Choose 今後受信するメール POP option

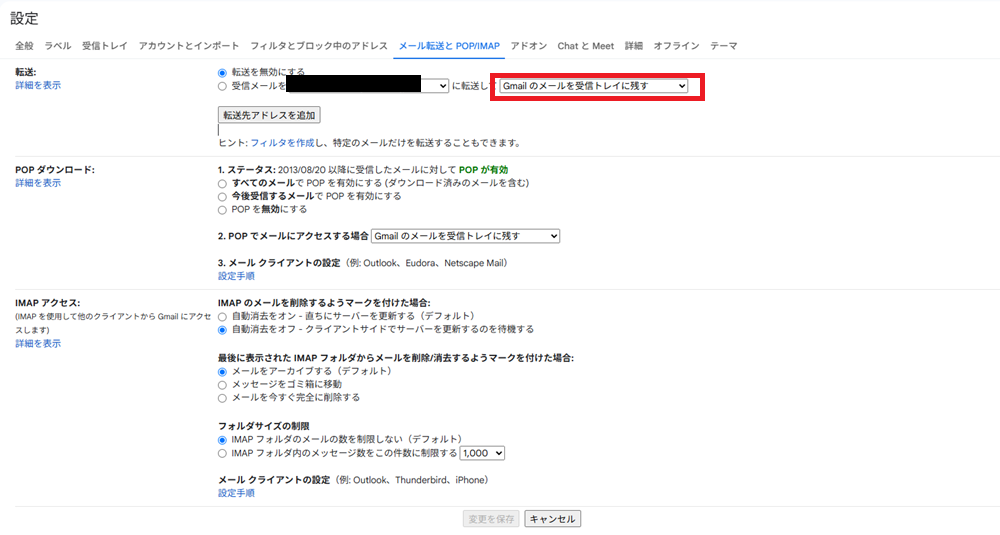pyautogui.click(x=222, y=197)
